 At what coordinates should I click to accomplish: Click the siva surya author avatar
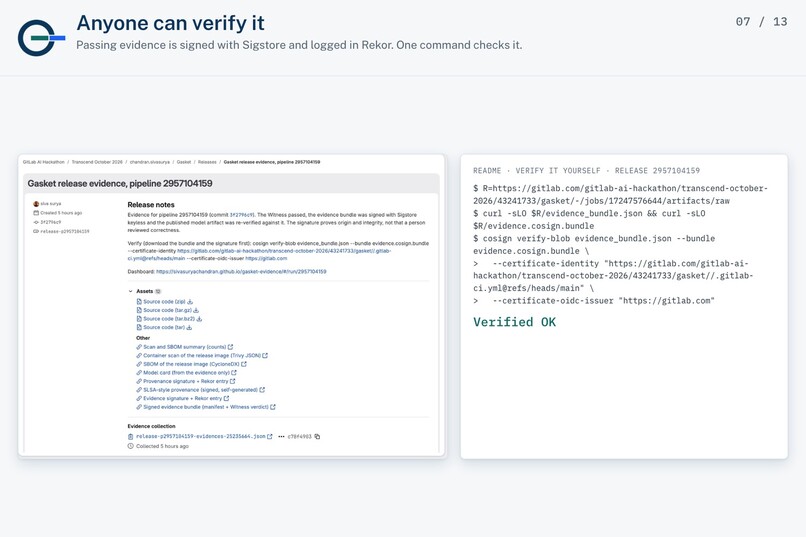[36, 204]
